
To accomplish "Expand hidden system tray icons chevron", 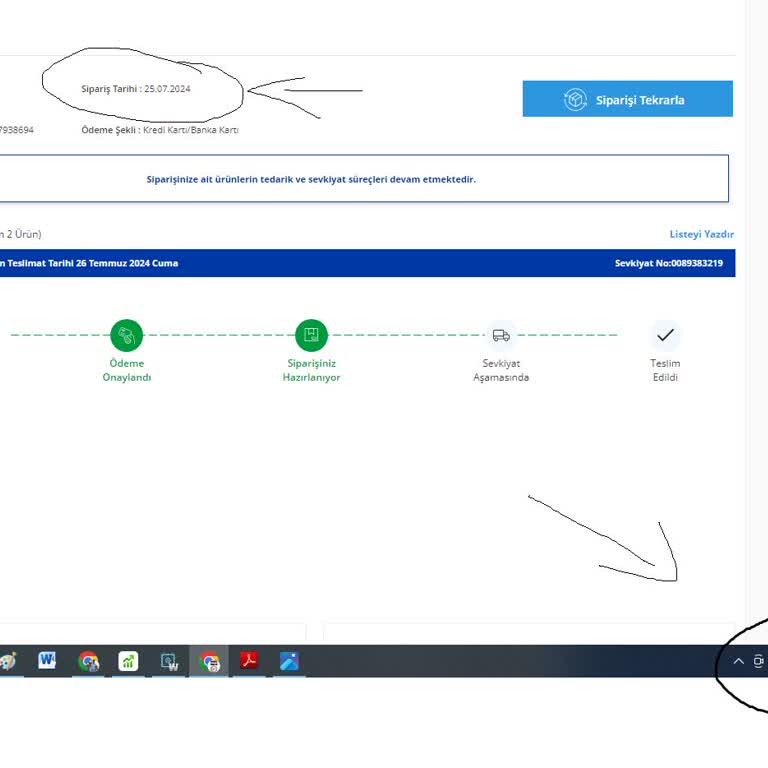I will pos(738,661).
